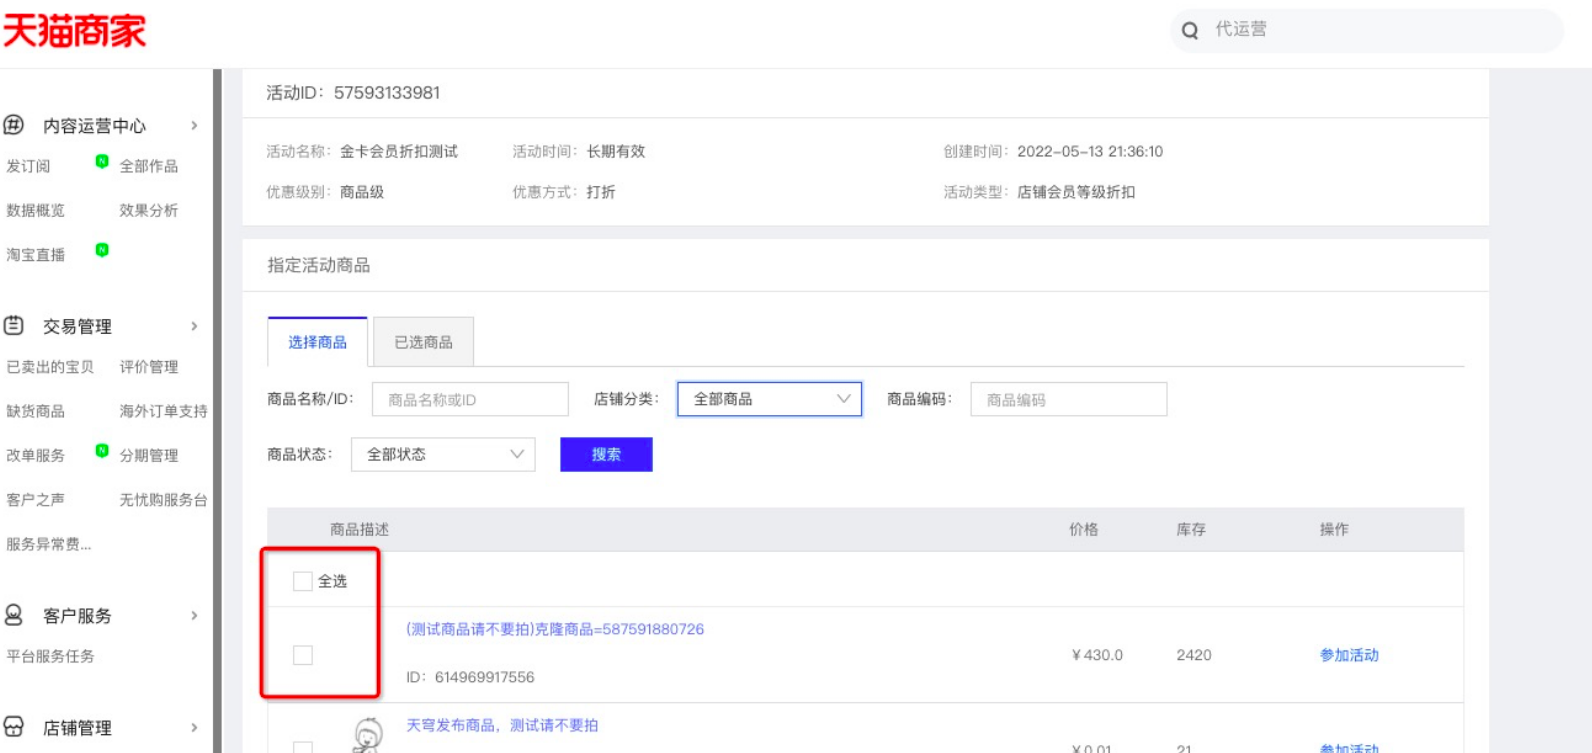Open the 商品状态 全部状态 dropdown
The height and width of the screenshot is (753, 1592).
[443, 454]
